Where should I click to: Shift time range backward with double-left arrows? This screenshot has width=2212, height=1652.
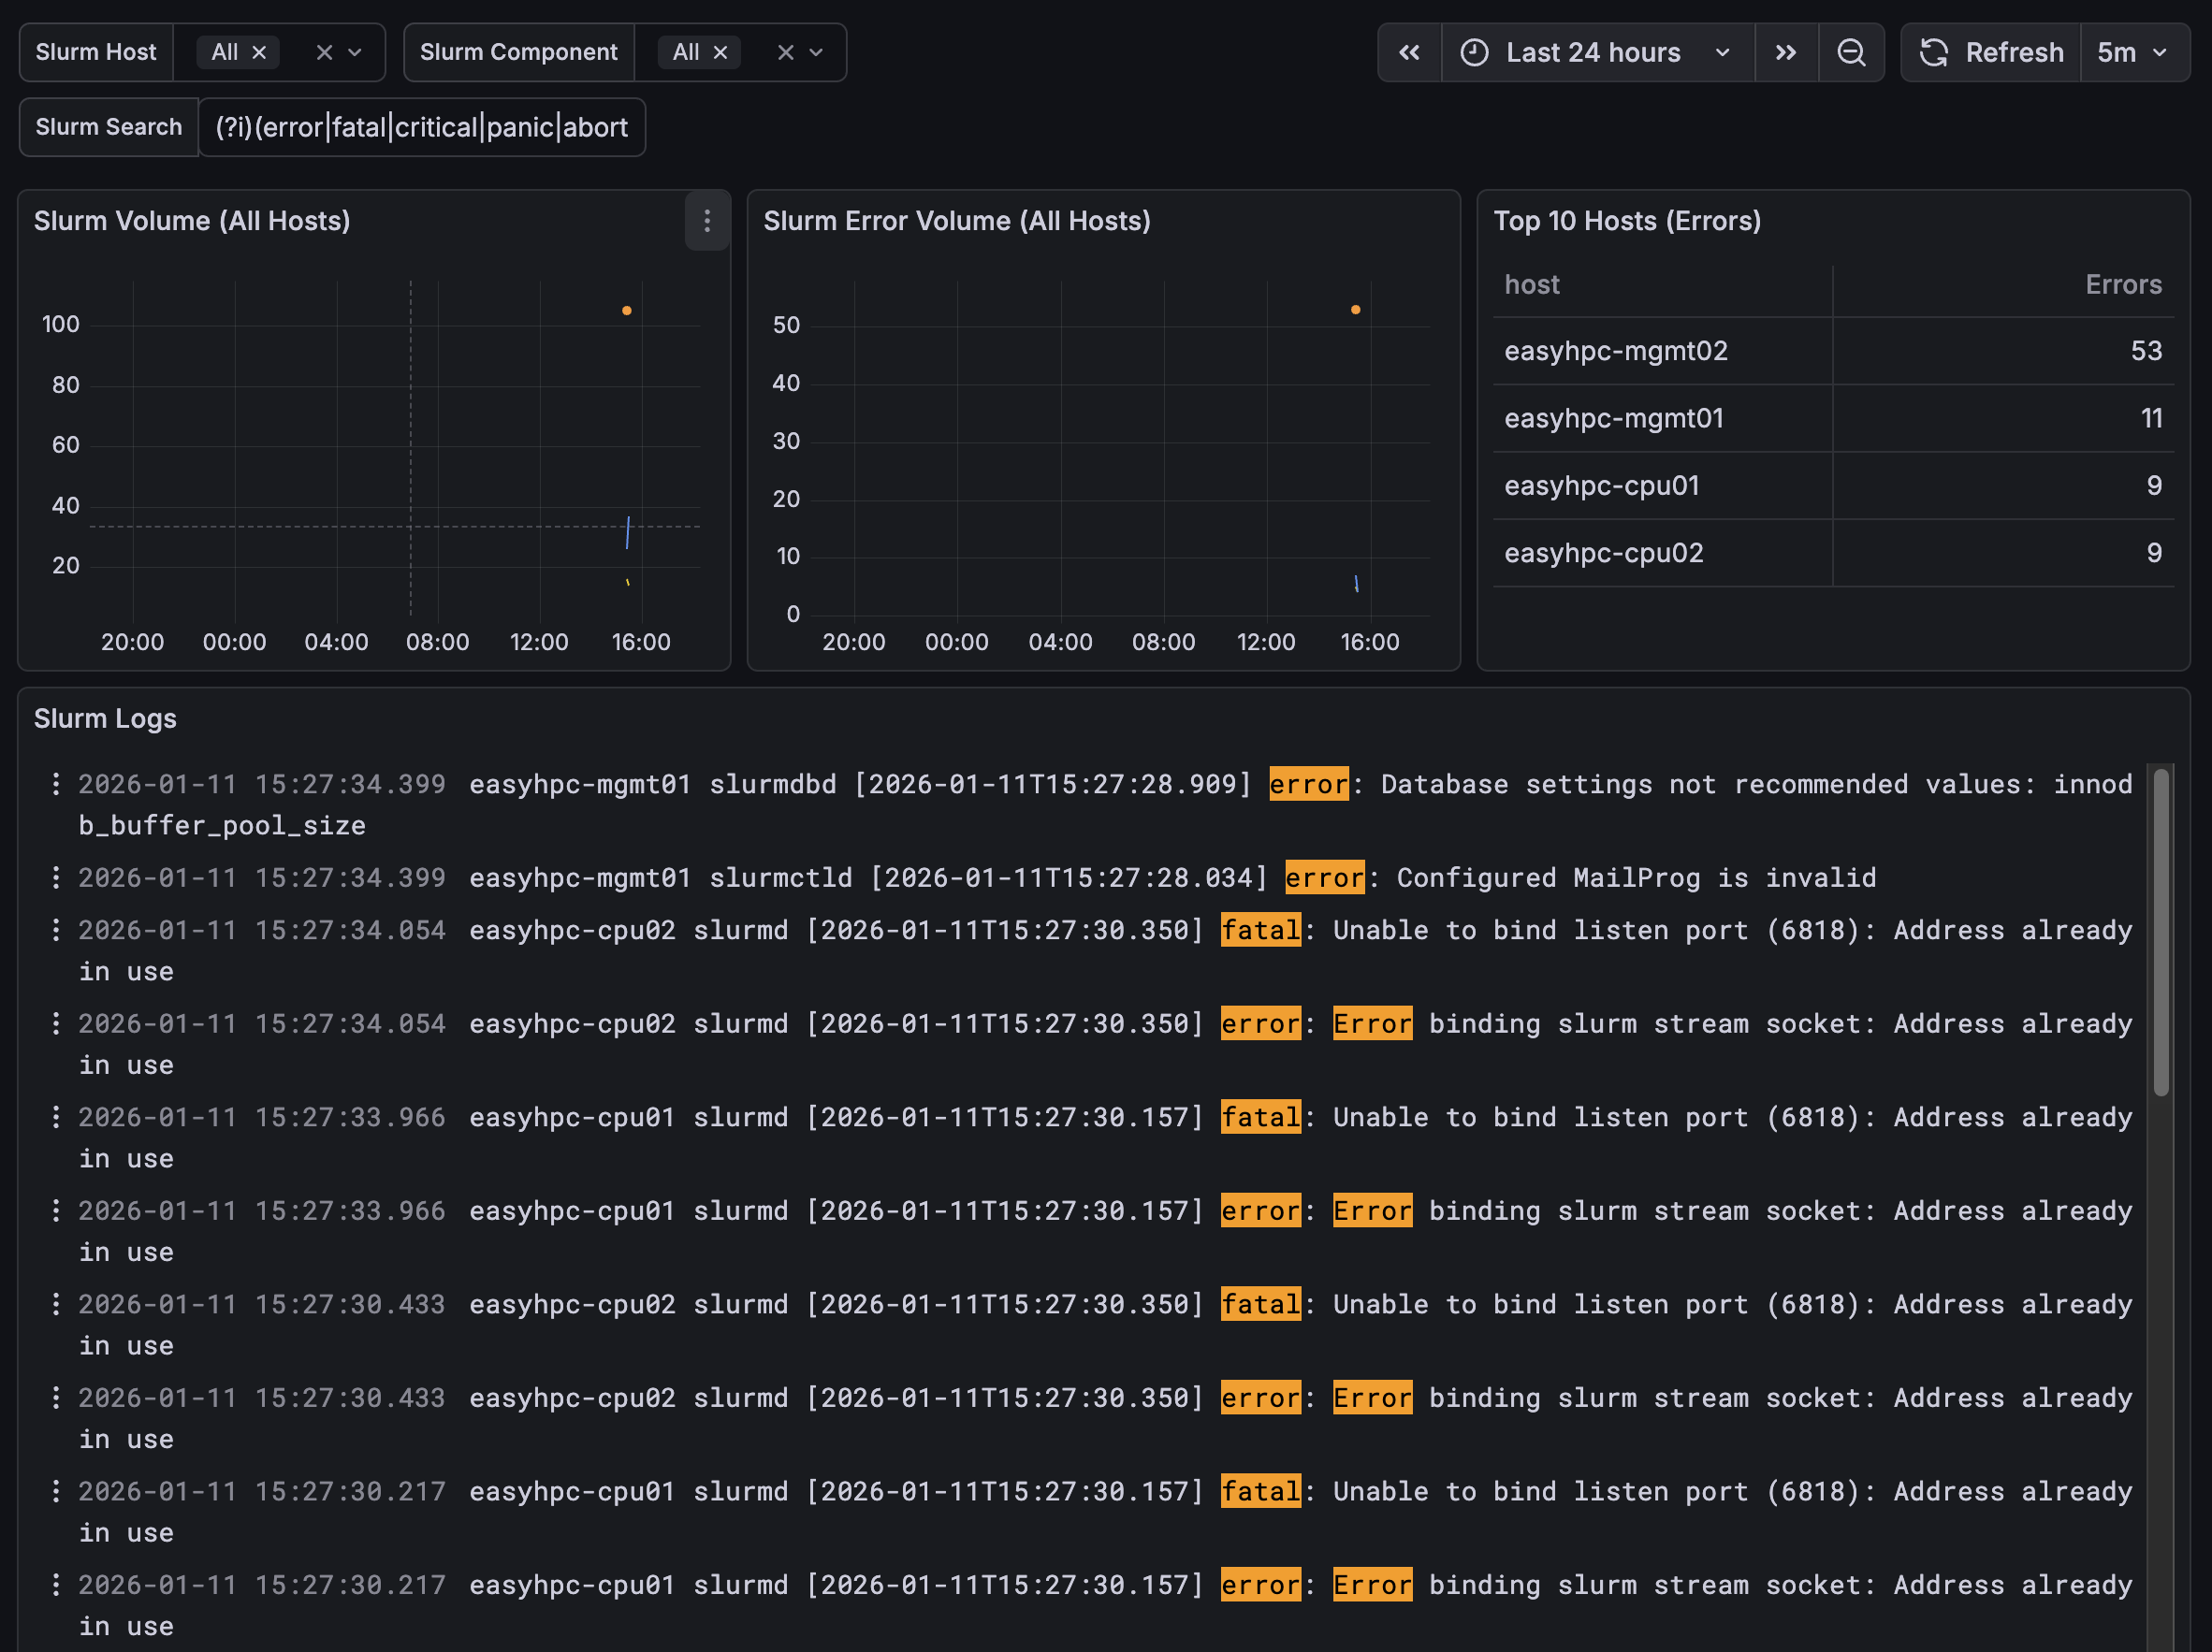[1409, 53]
